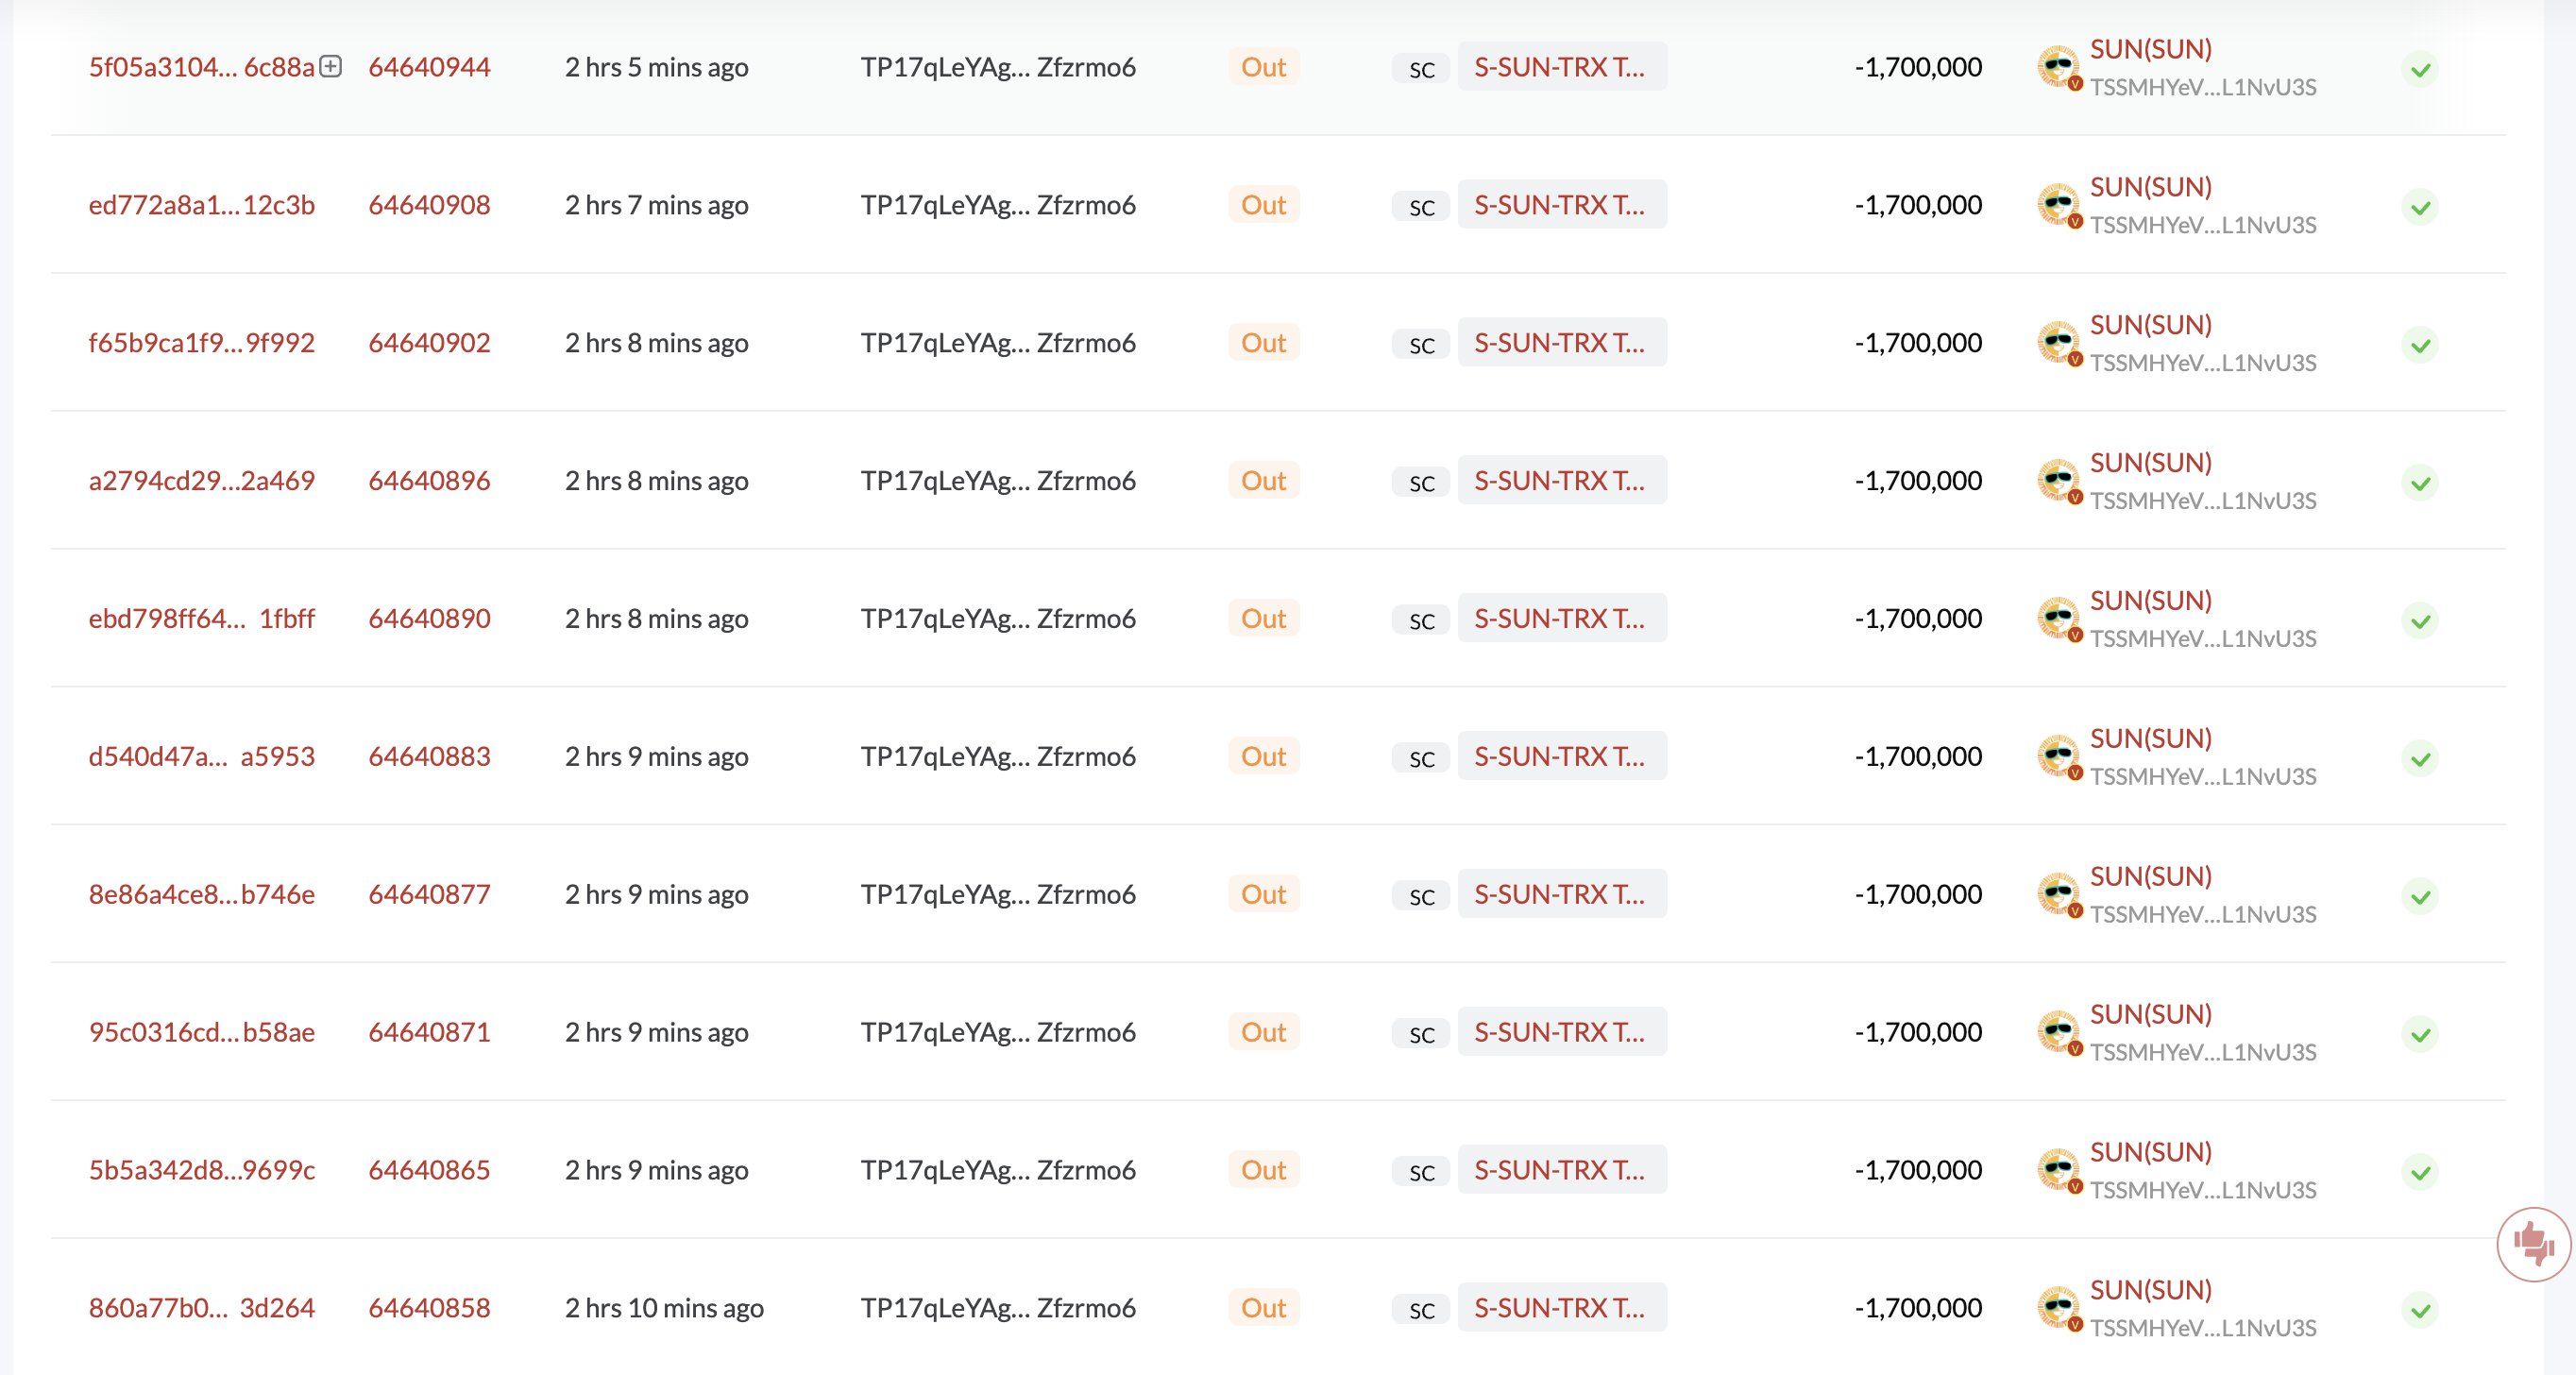The width and height of the screenshot is (2576, 1375).
Task: Open transaction hash ed772a8a1...12c3b
Action: click(x=202, y=205)
